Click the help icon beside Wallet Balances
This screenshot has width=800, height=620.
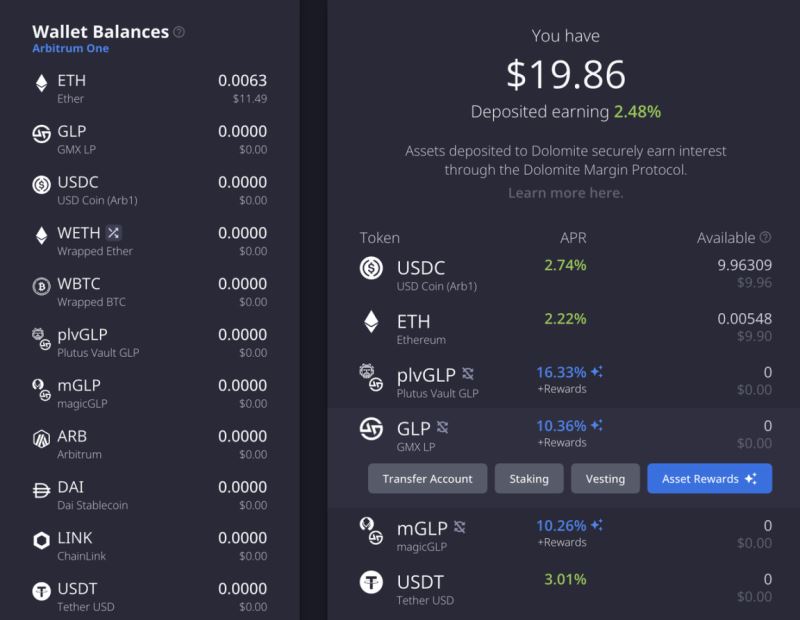(179, 32)
